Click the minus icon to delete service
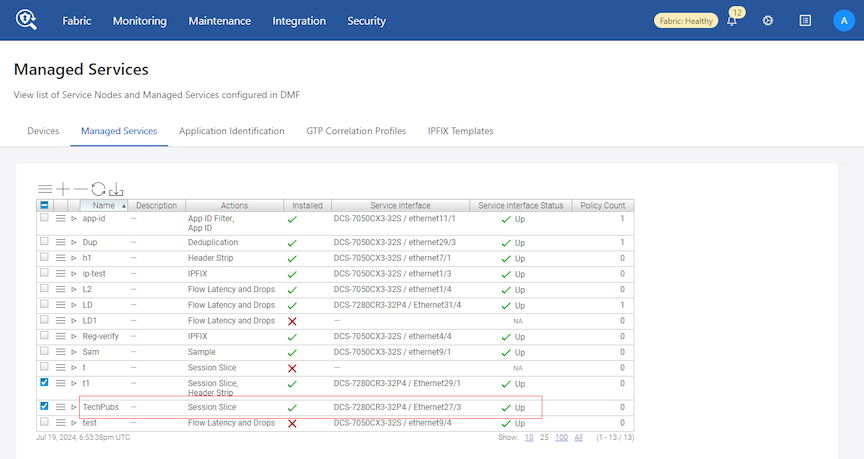The width and height of the screenshot is (864, 459). pyautogui.click(x=80, y=190)
